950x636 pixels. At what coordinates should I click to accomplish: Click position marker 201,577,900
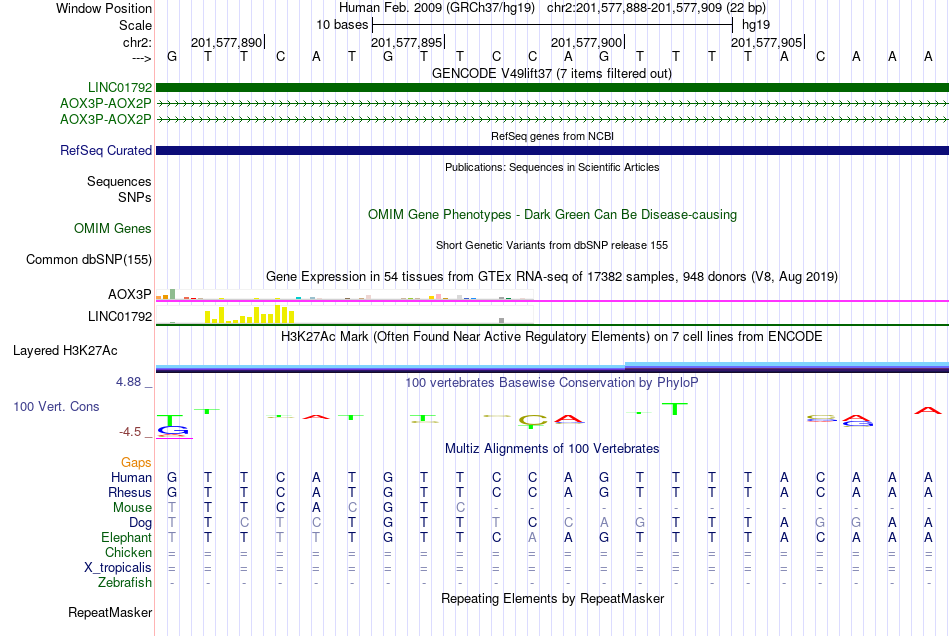586,42
